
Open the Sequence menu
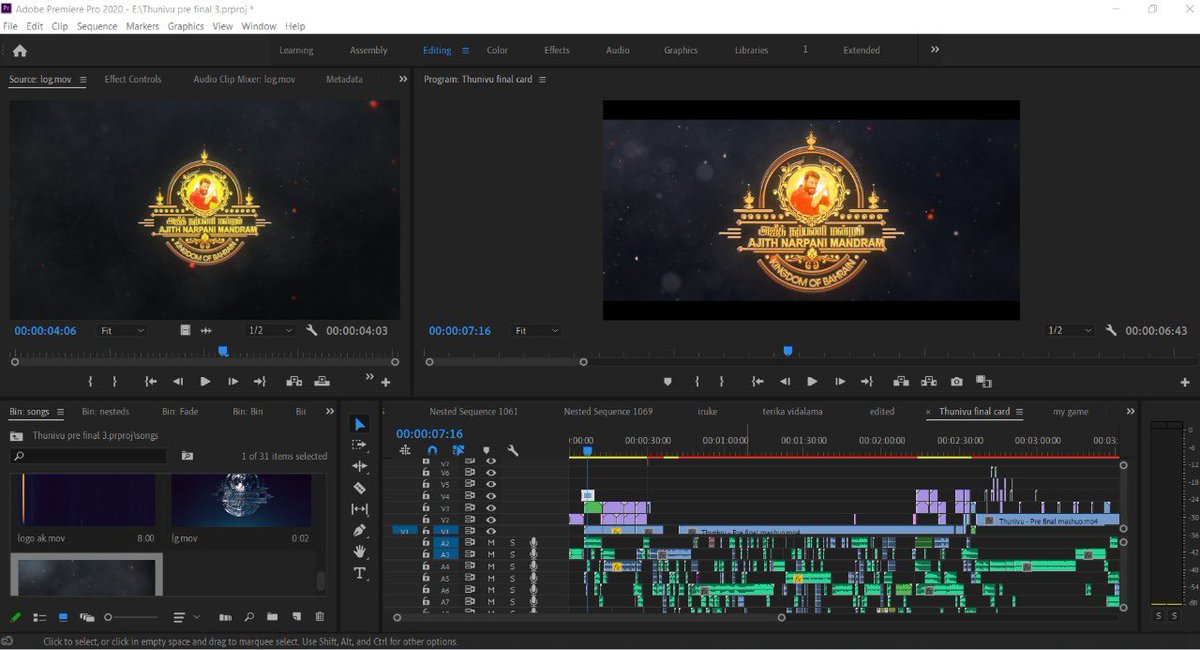tap(97, 26)
